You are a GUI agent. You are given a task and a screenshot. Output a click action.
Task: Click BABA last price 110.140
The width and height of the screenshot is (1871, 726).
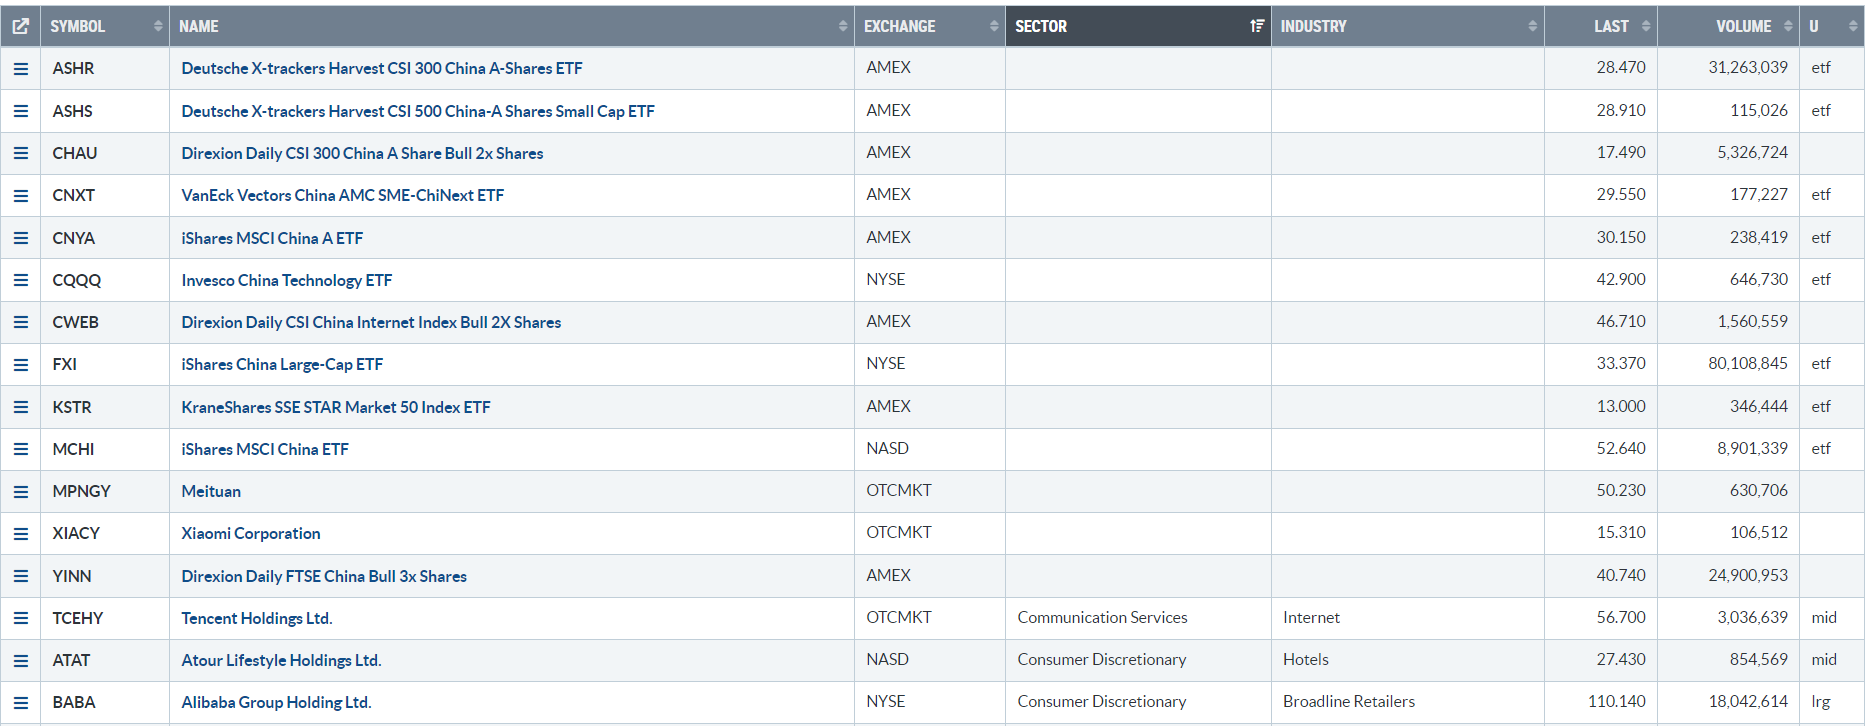click(x=1616, y=701)
